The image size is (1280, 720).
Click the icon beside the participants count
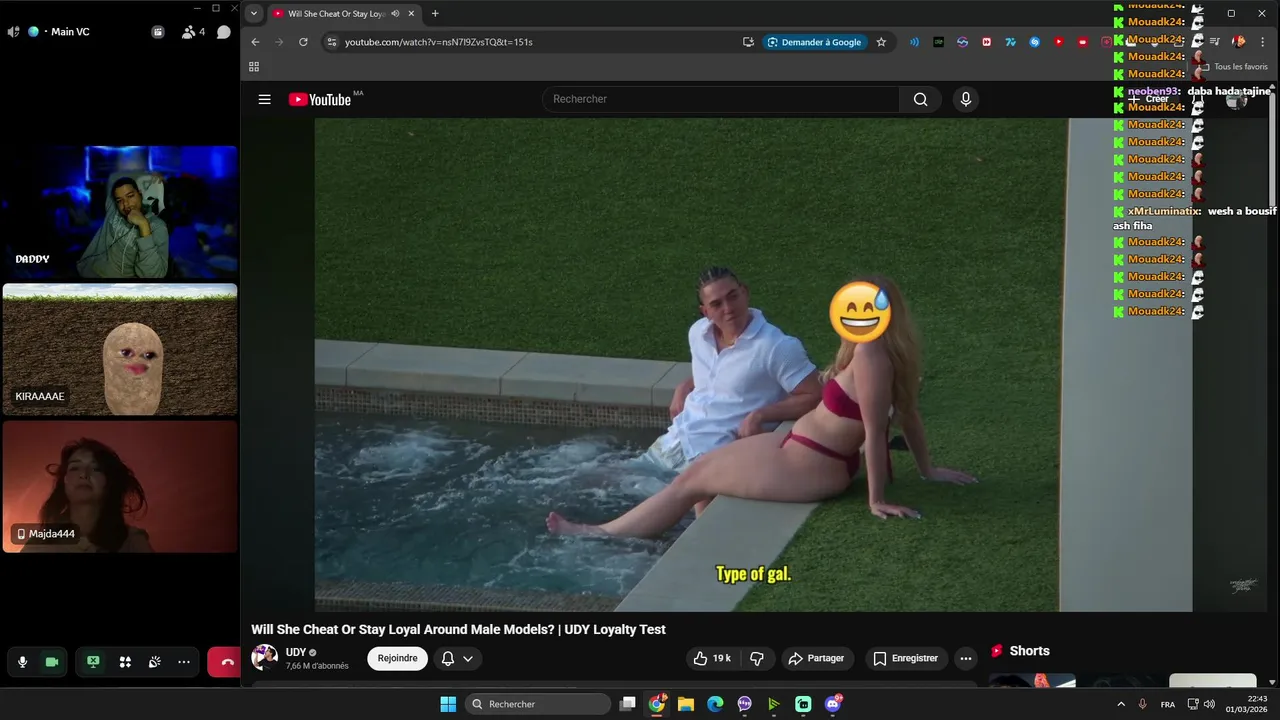click(158, 32)
